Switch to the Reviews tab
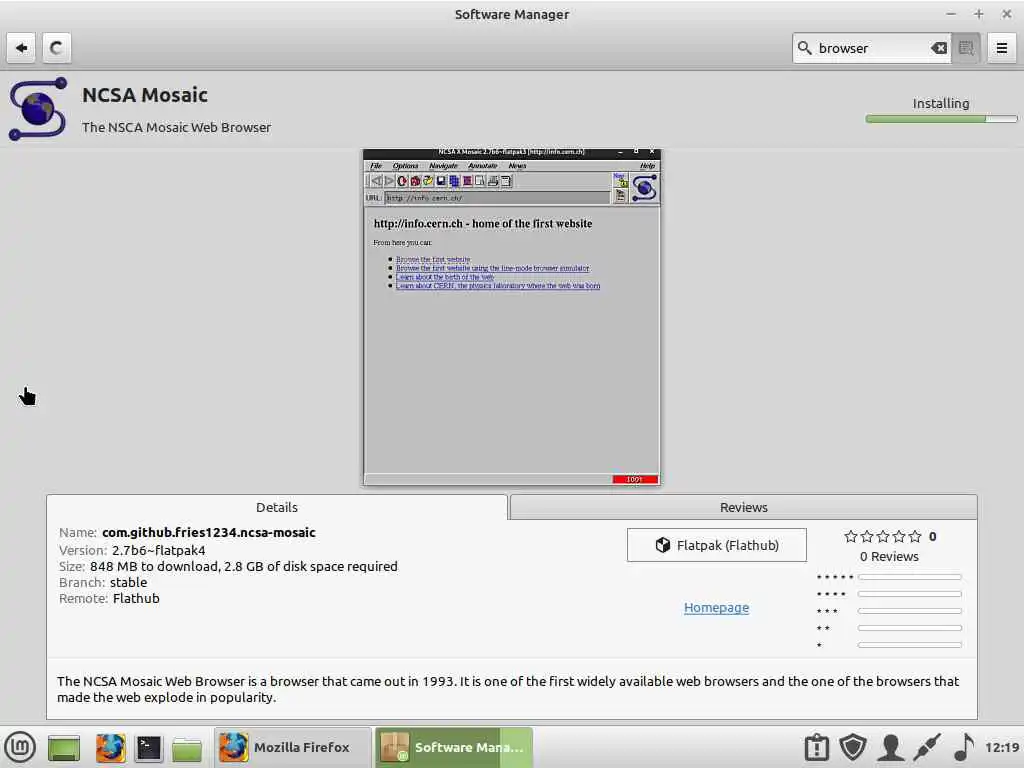Viewport: 1024px width, 768px height. click(x=743, y=507)
